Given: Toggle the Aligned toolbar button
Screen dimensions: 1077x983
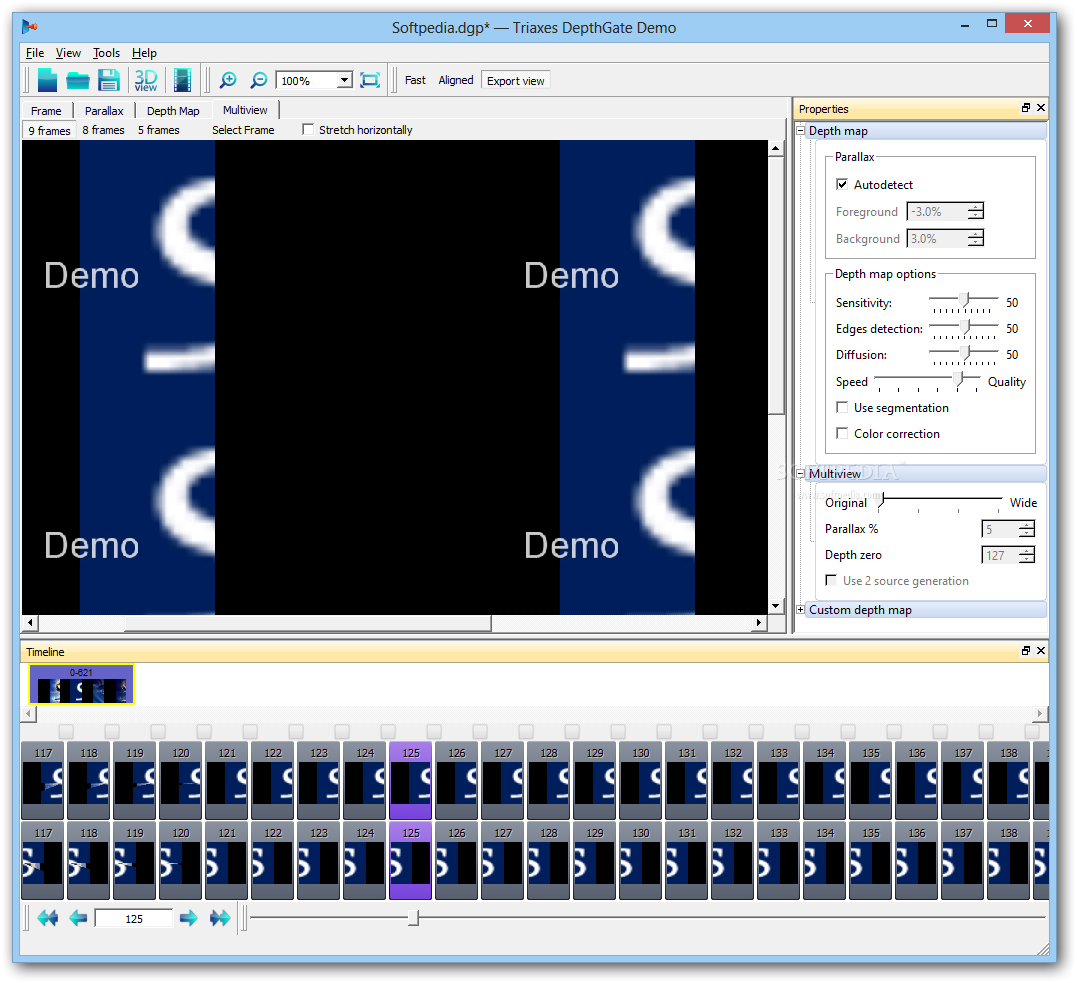Looking at the screenshot, I should (456, 80).
